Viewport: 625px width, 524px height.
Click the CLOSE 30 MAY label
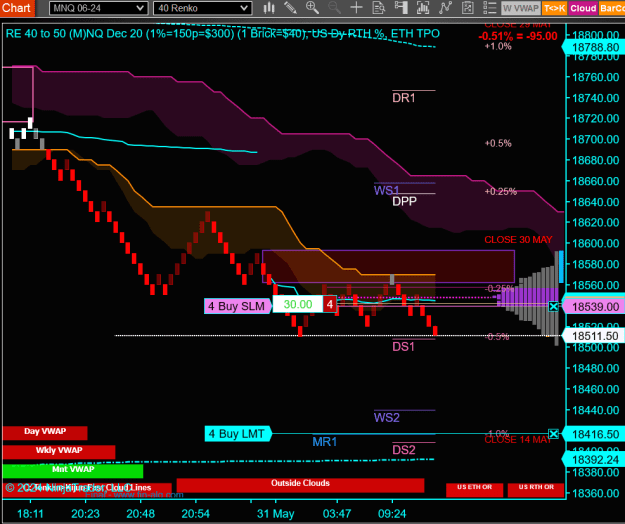tap(518, 240)
